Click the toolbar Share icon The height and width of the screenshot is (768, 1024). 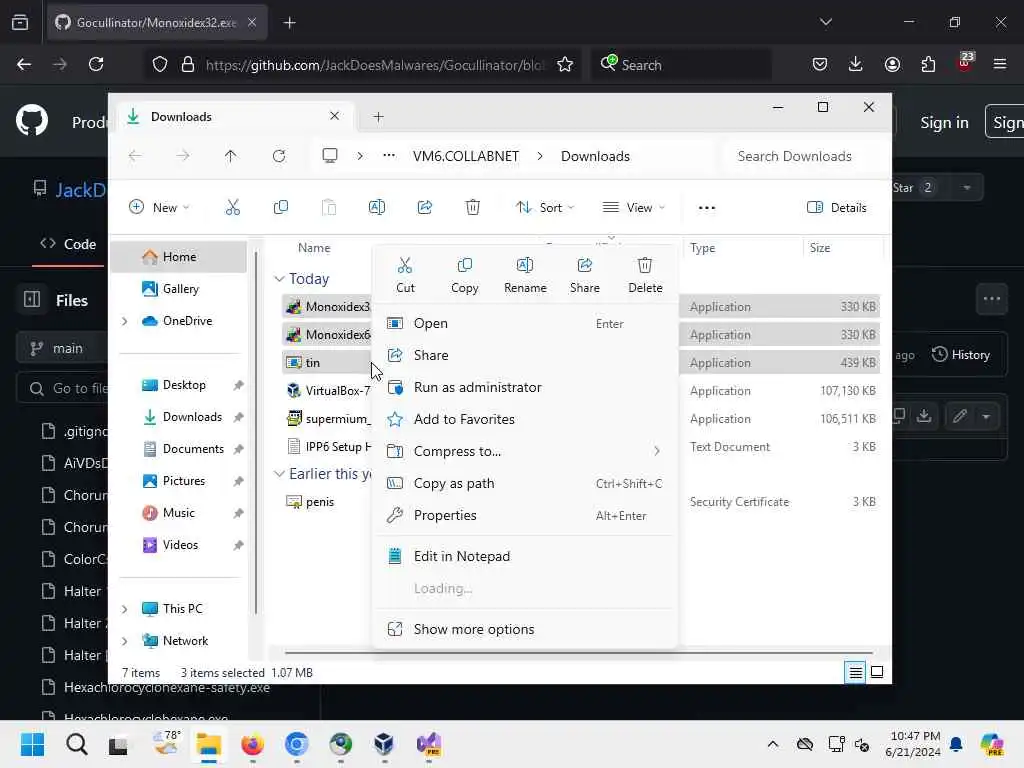tap(424, 208)
